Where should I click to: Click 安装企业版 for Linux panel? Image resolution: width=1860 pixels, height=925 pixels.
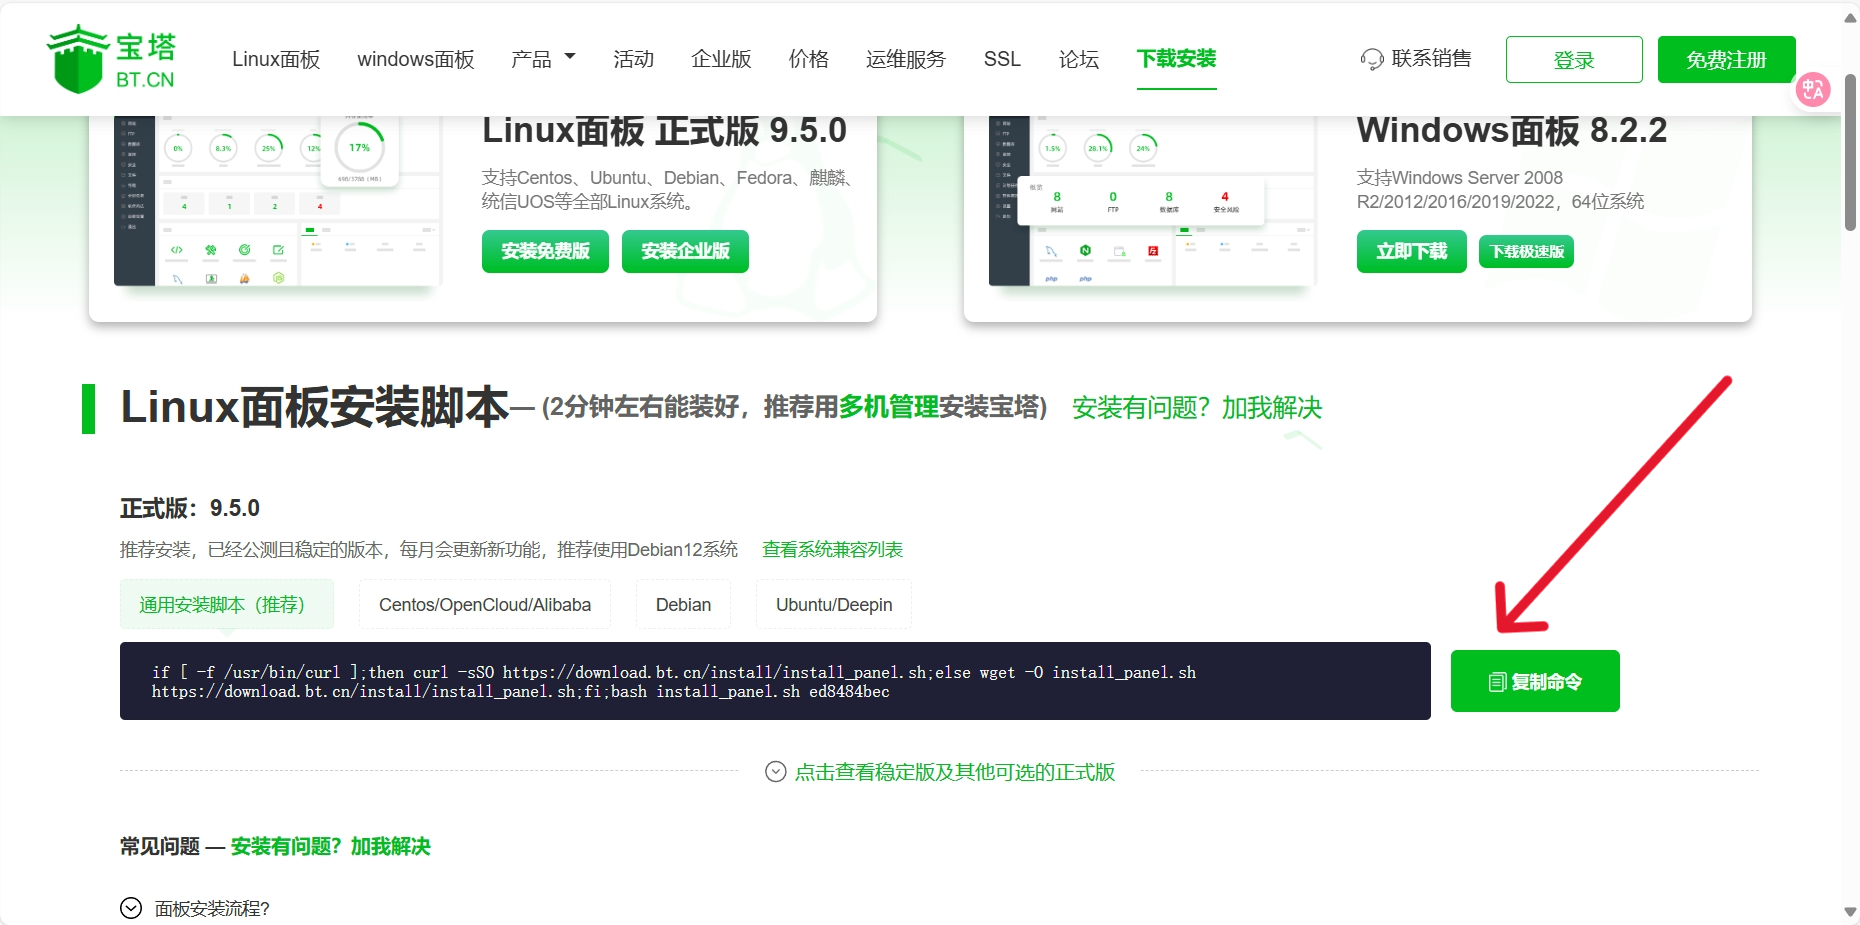685,251
